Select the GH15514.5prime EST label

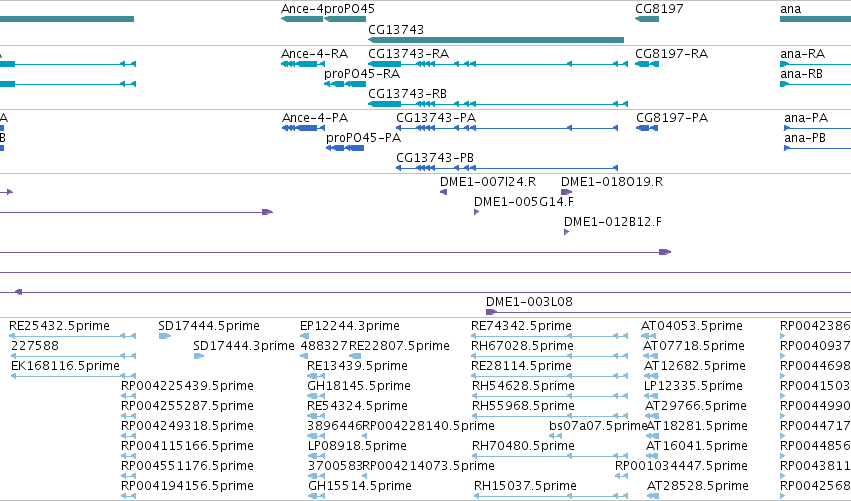tap(360, 486)
